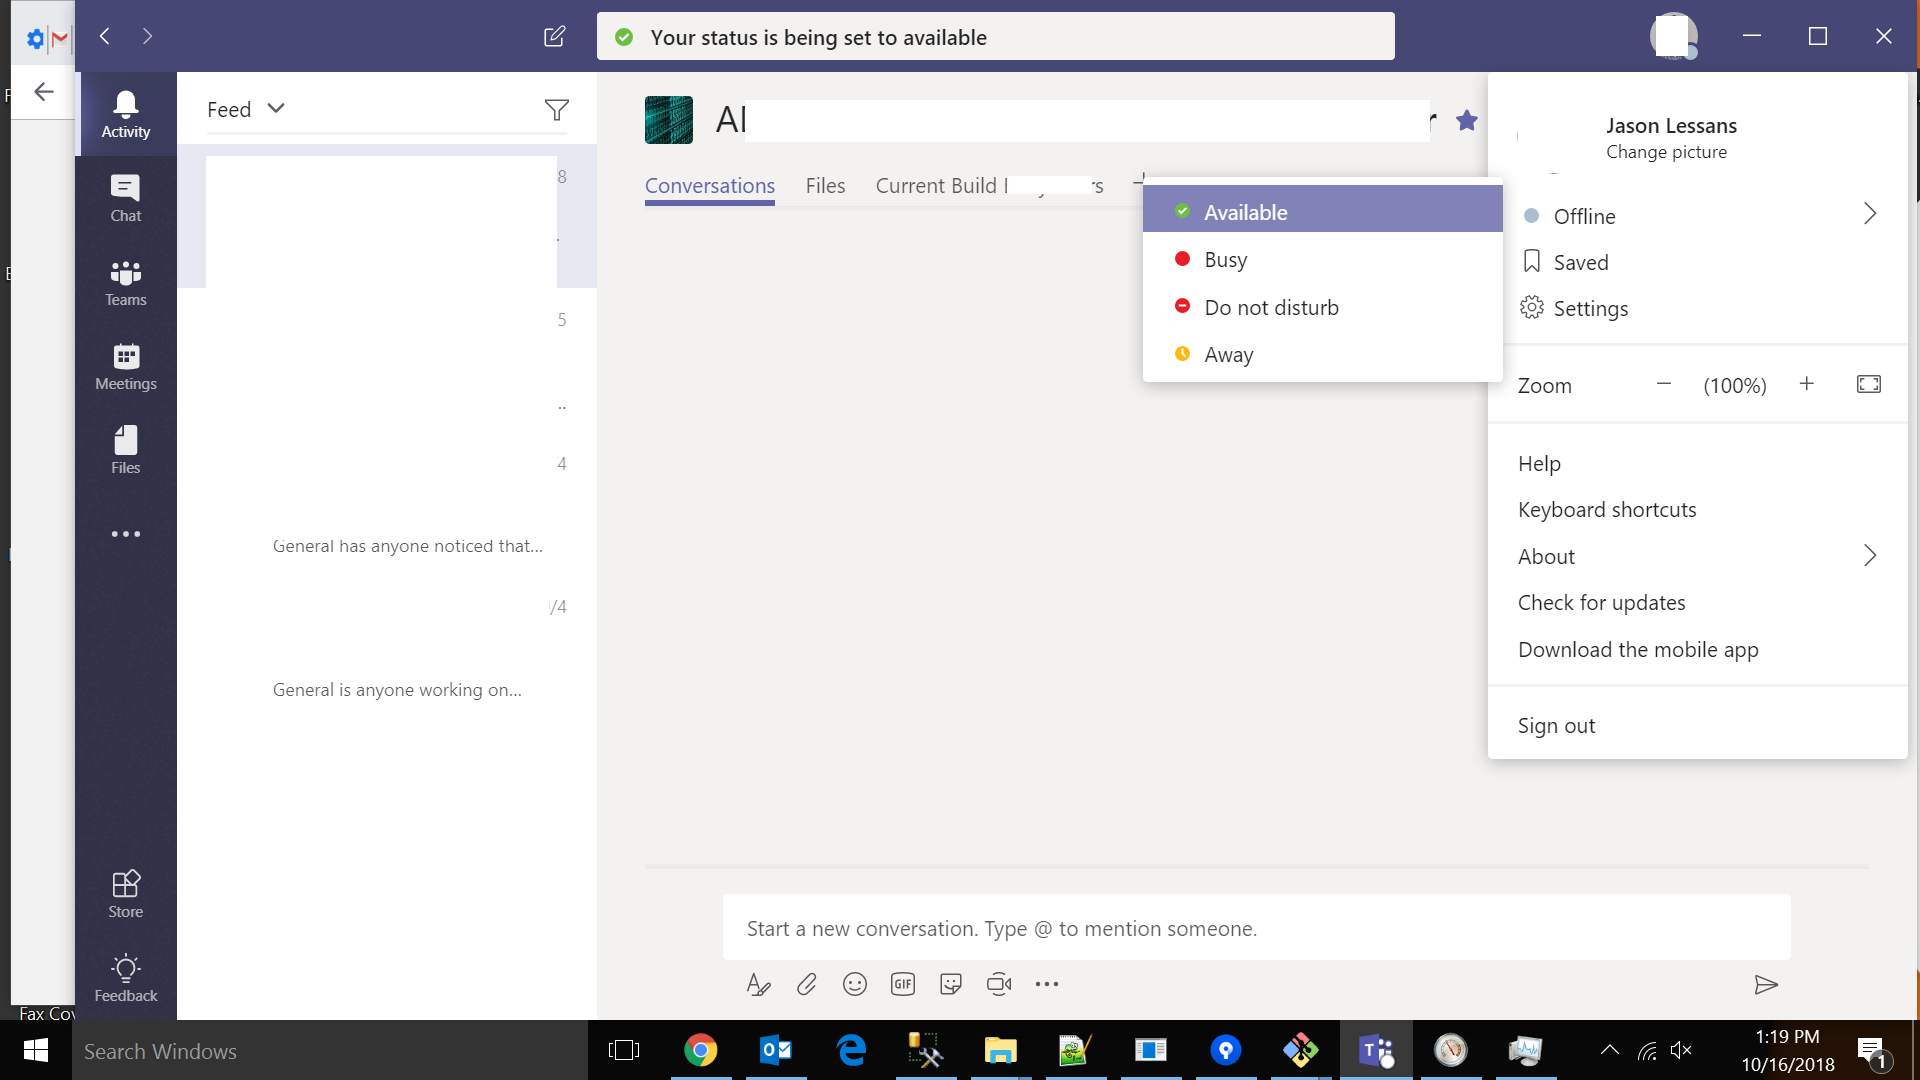Click the Feedback sidebar icon
Viewport: 1920px width, 1080px height.
[124, 978]
